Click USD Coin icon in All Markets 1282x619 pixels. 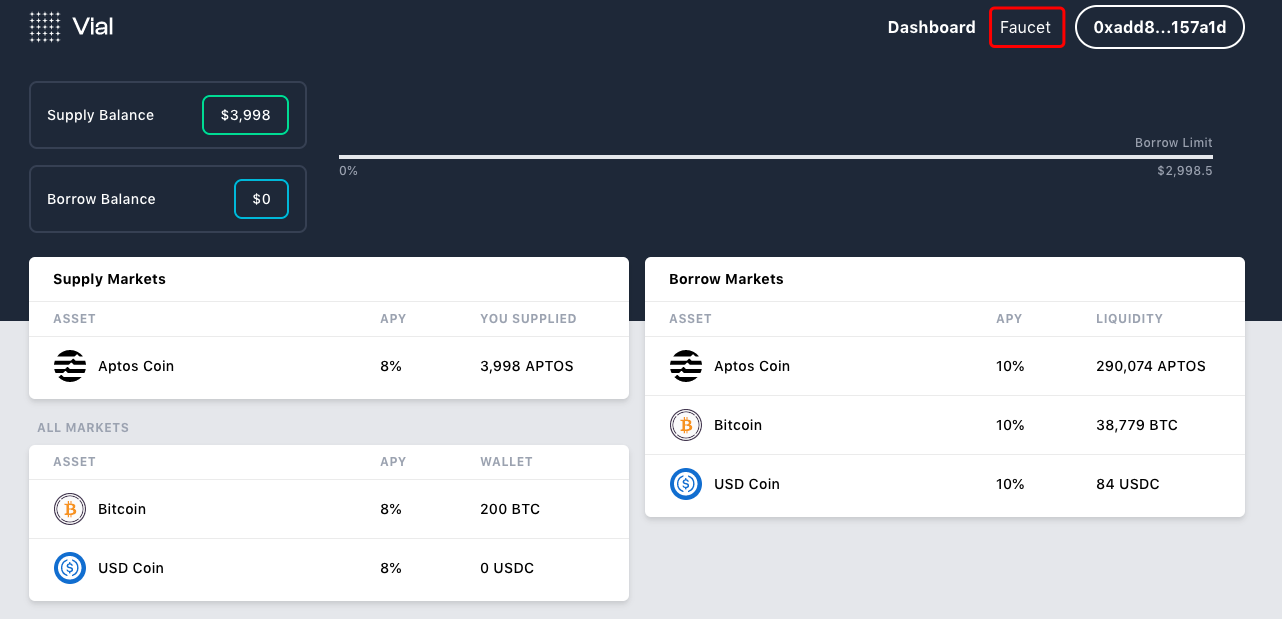70,568
